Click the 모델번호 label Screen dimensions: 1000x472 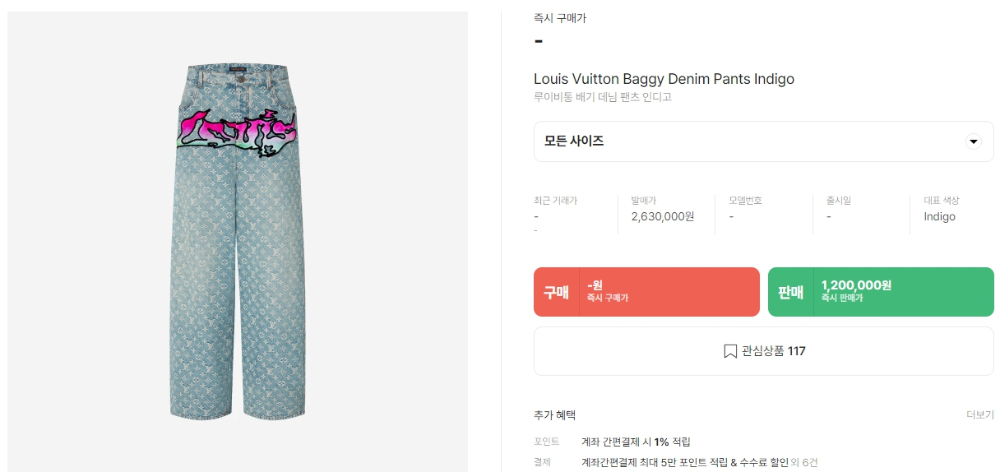tap(746, 201)
